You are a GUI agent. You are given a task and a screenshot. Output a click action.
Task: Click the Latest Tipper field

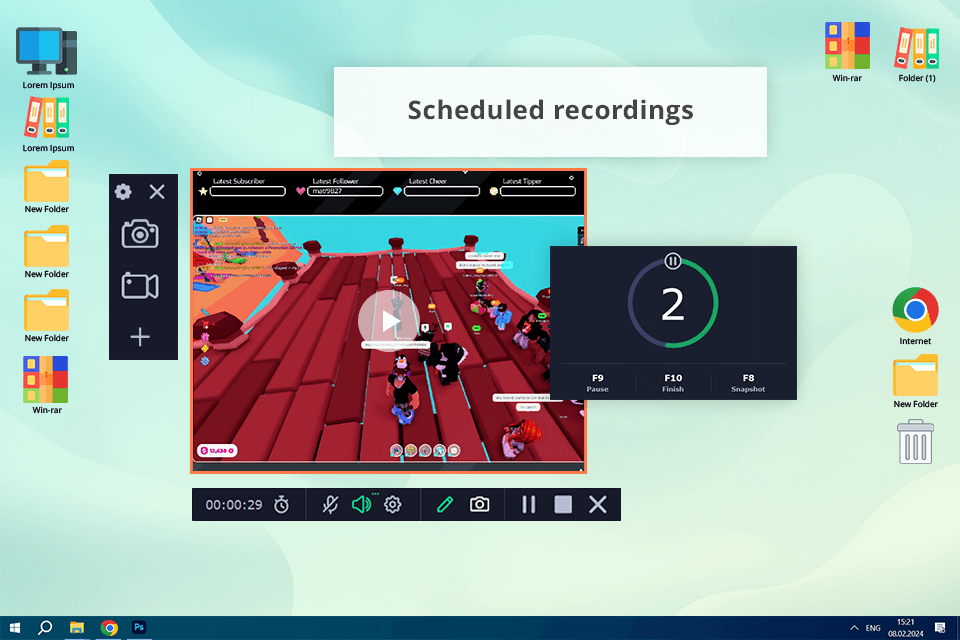pyautogui.click(x=538, y=191)
